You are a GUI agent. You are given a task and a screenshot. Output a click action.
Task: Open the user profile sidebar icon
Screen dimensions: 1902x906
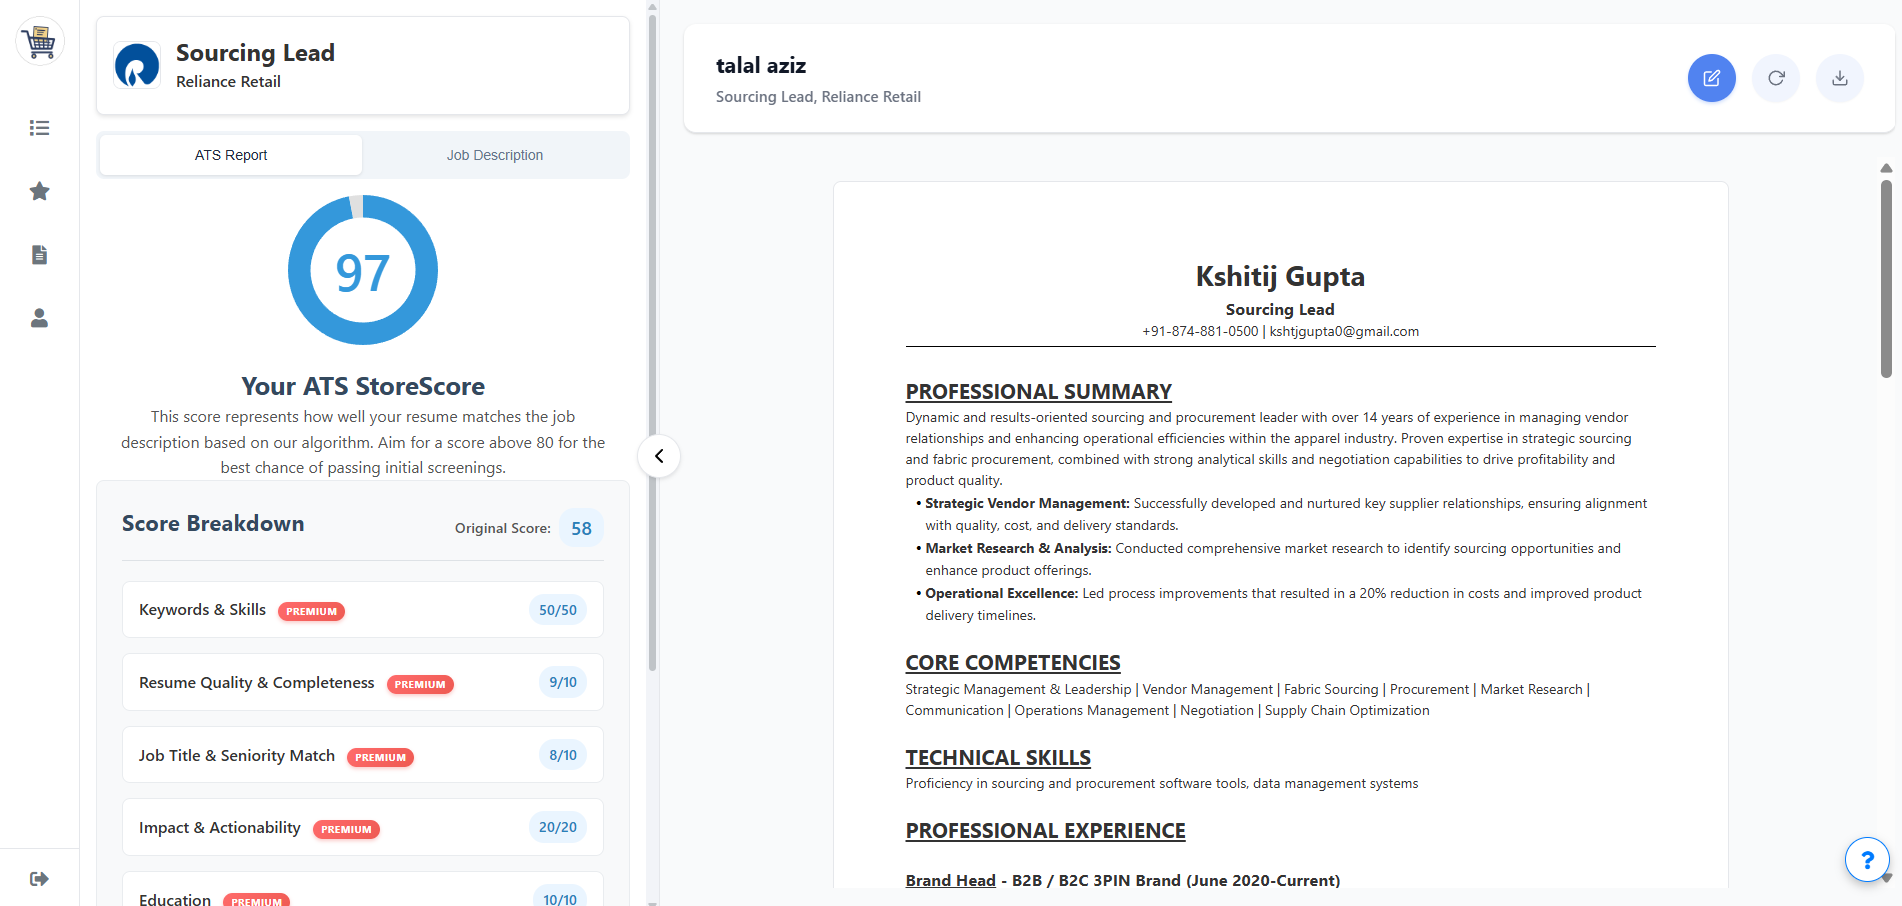(40, 318)
